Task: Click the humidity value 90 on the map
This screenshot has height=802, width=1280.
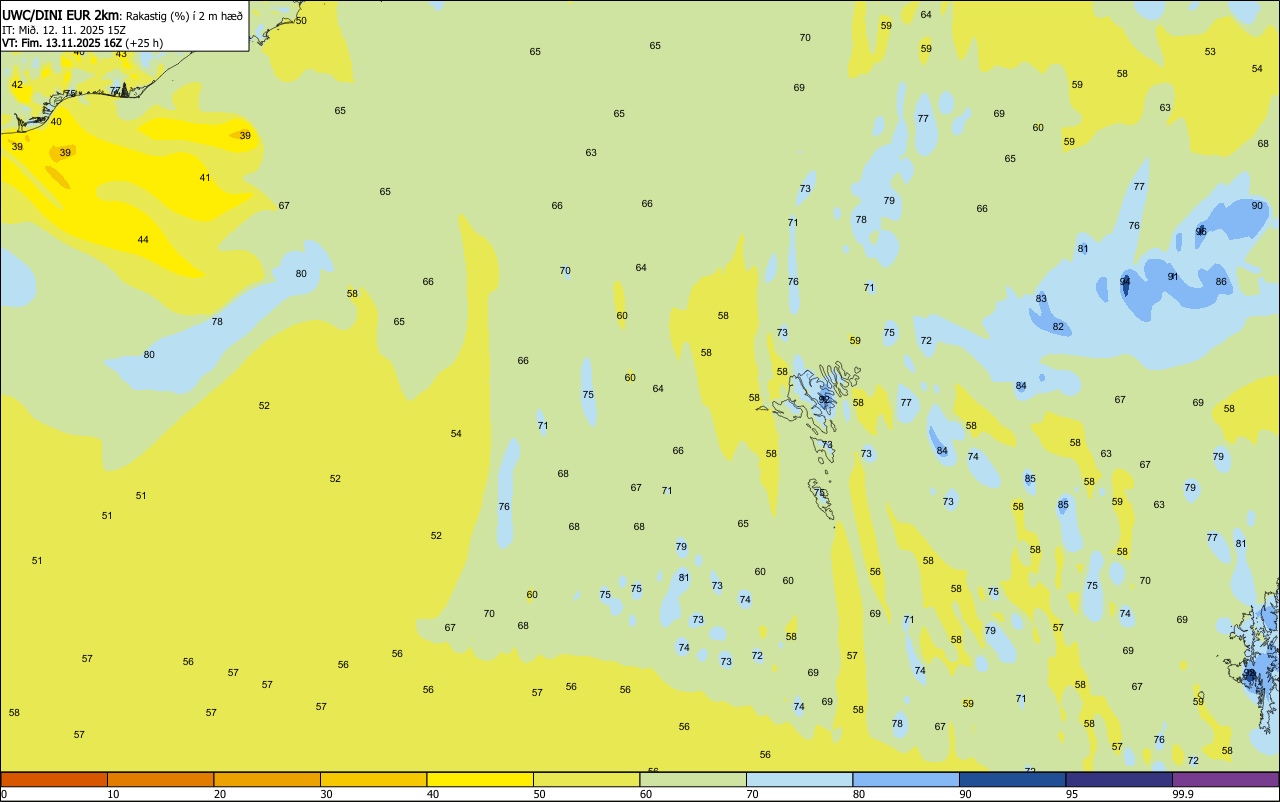Action: tap(1257, 206)
